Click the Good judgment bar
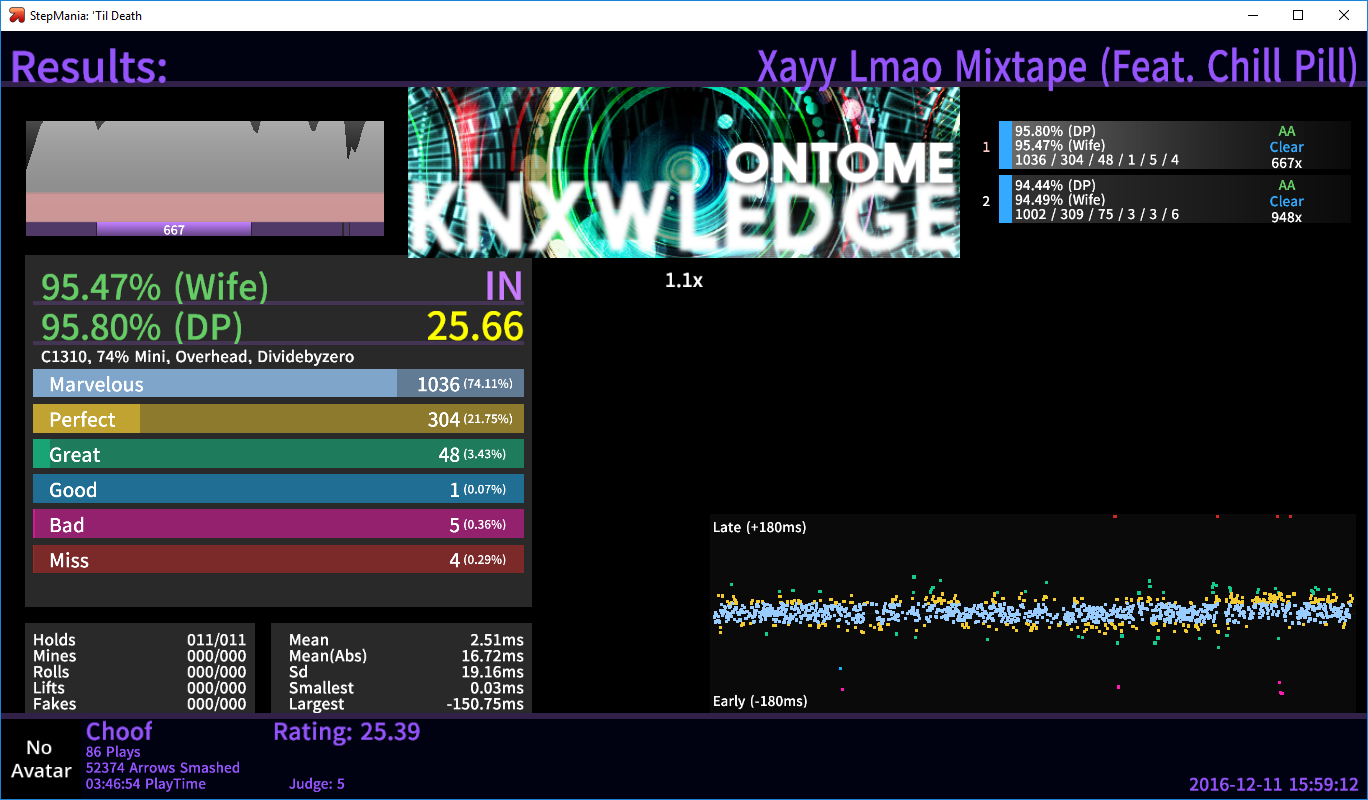The image size is (1368, 800). (278, 489)
